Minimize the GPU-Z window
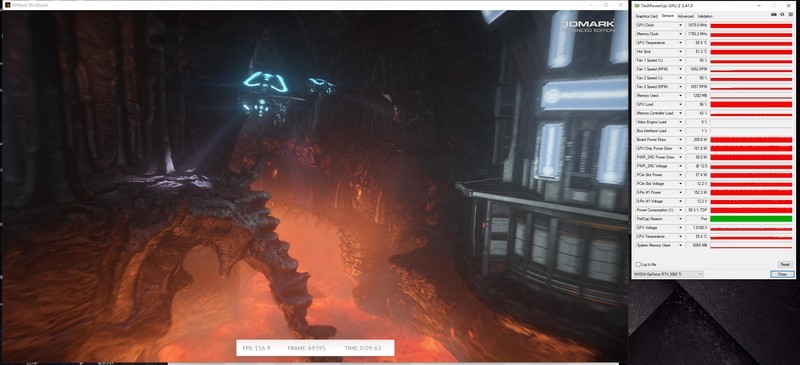Screen dimensions: 800x365 coord(759,5)
